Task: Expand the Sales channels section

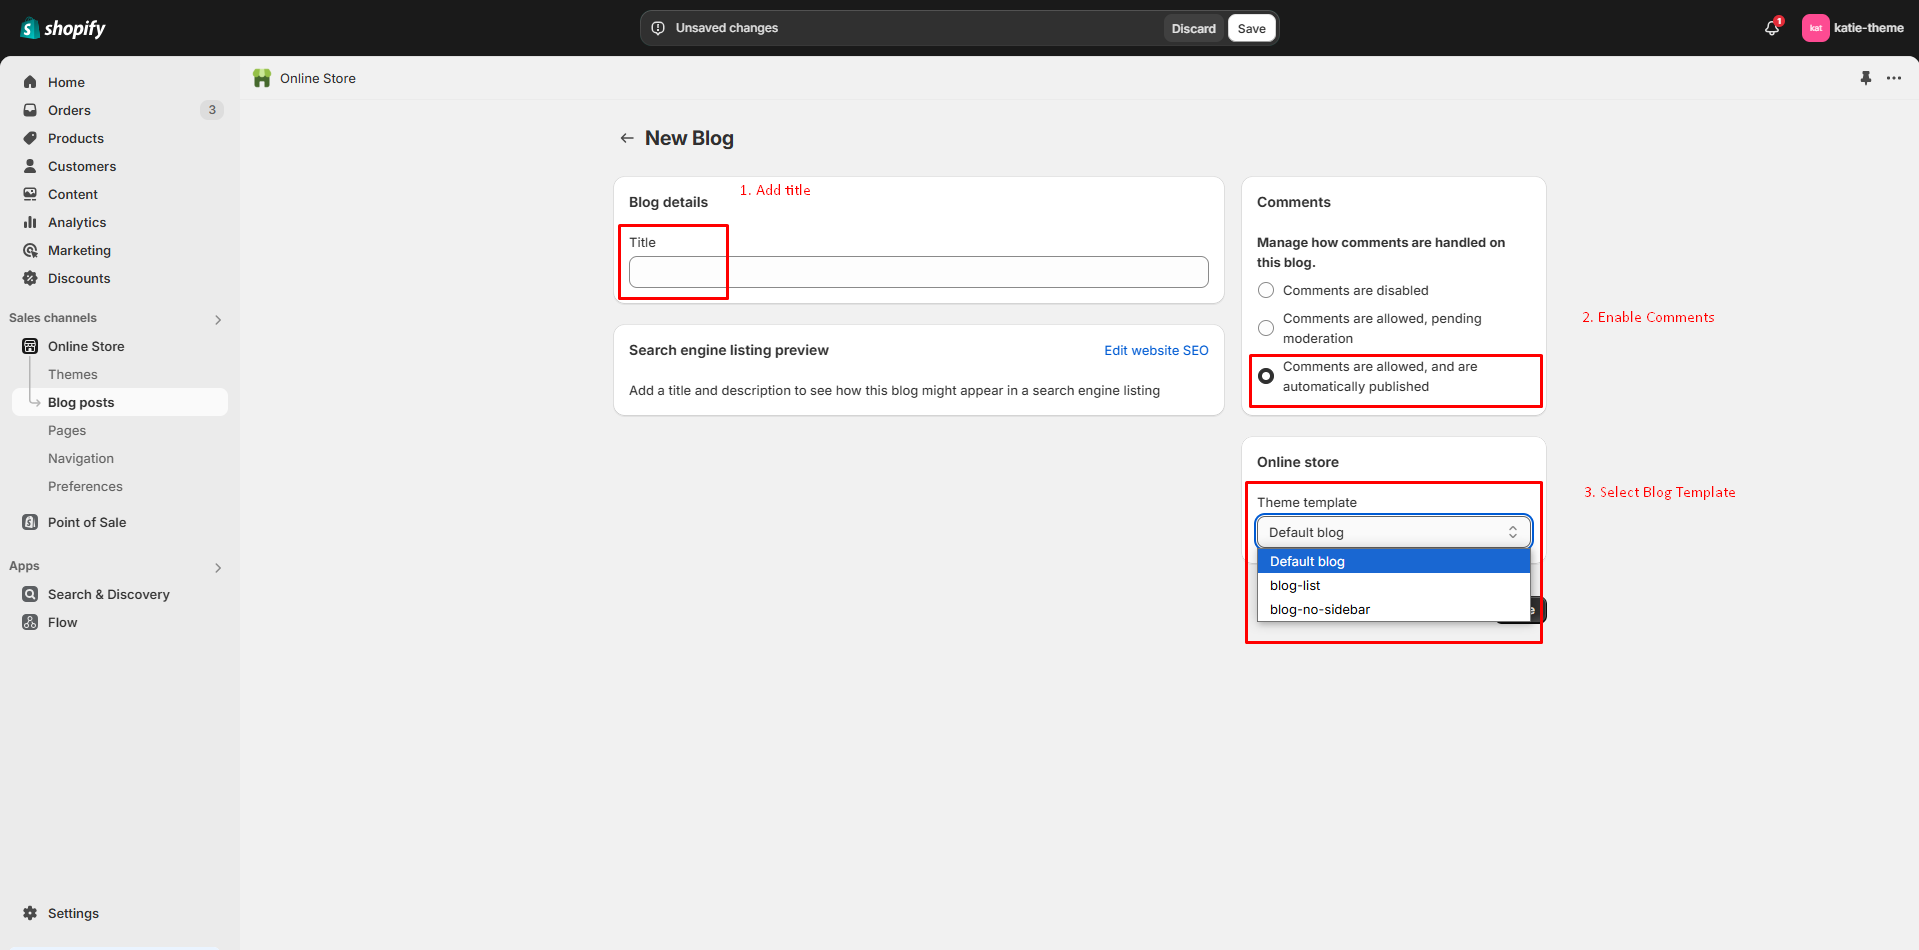Action: 218,319
